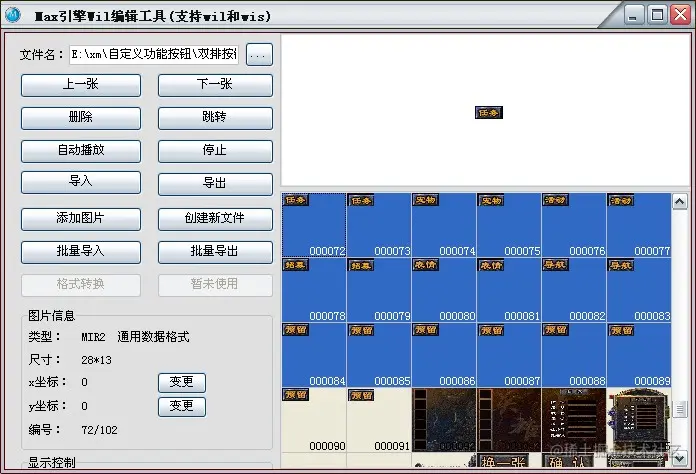Click the 跳转 jump button
Viewport: 696px width, 474px height.
pyautogui.click(x=215, y=118)
